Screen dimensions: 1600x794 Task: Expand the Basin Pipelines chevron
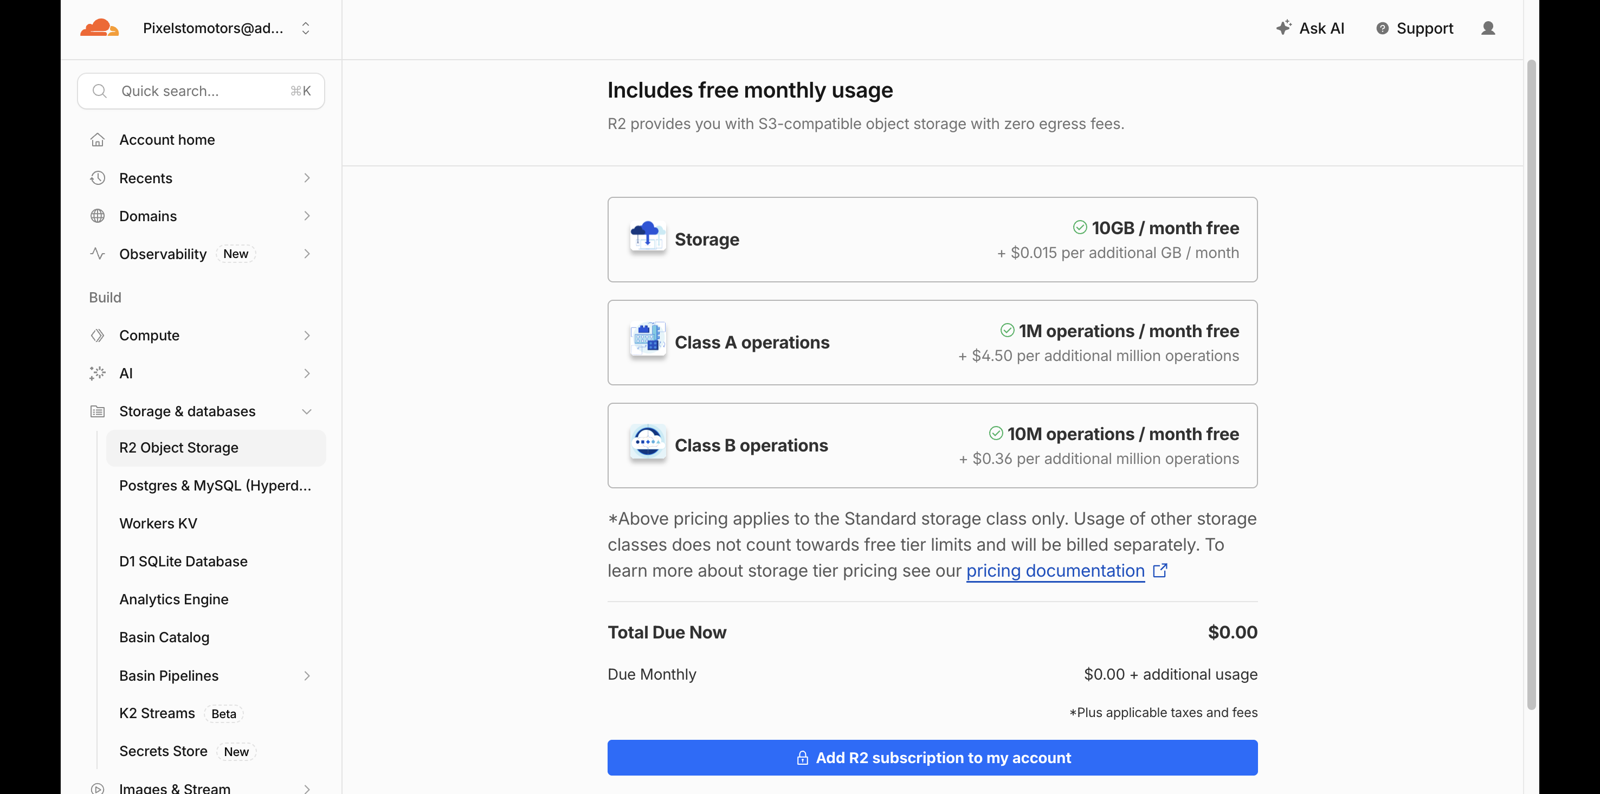pos(307,676)
